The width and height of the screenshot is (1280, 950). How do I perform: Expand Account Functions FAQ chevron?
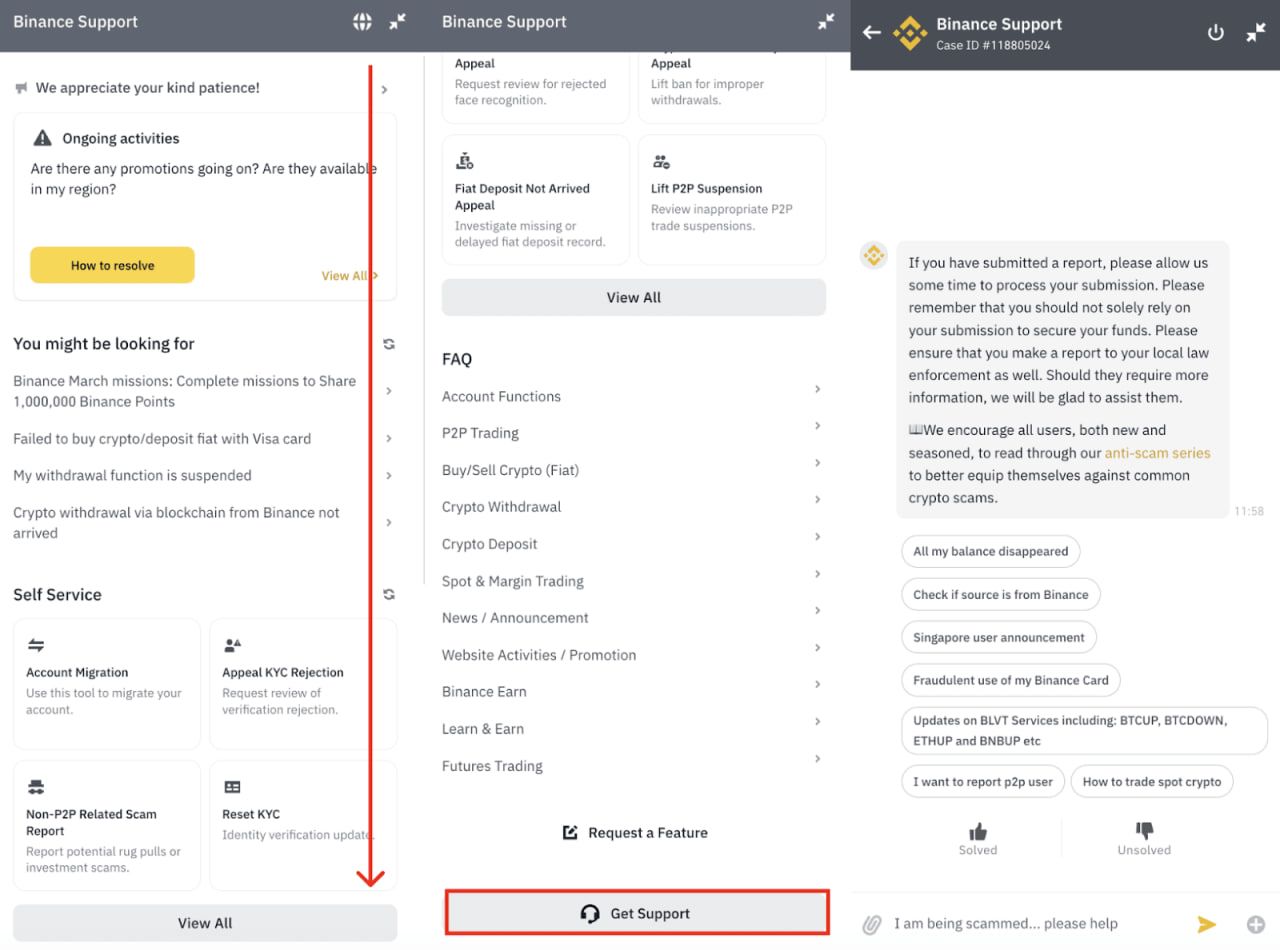click(817, 389)
